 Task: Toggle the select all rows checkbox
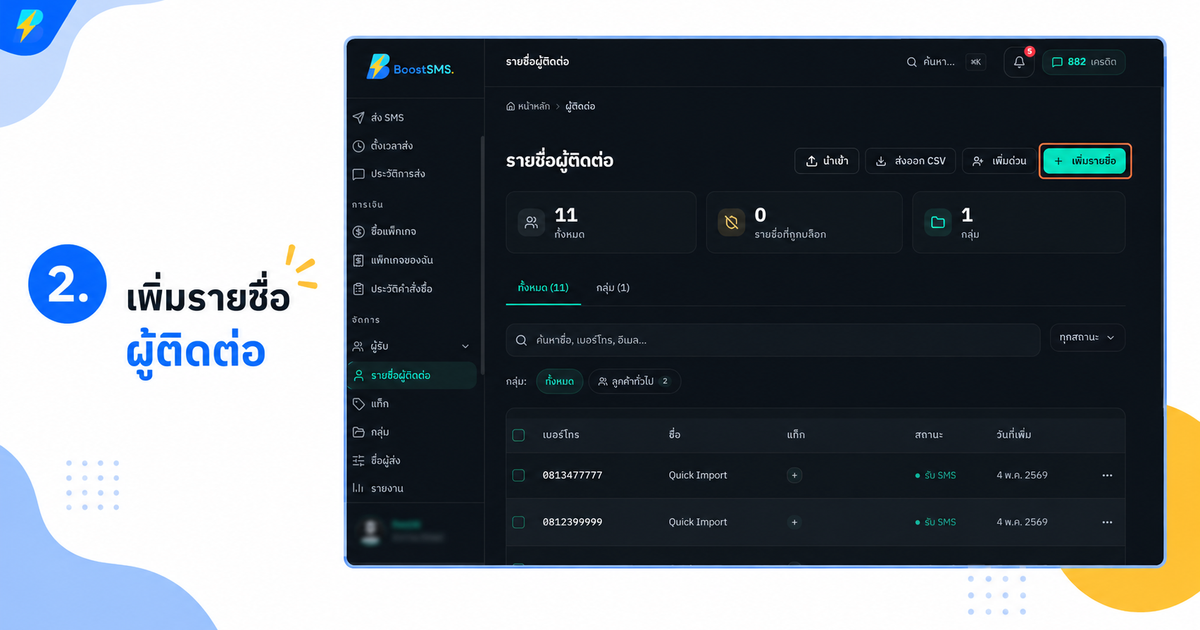[518, 435]
